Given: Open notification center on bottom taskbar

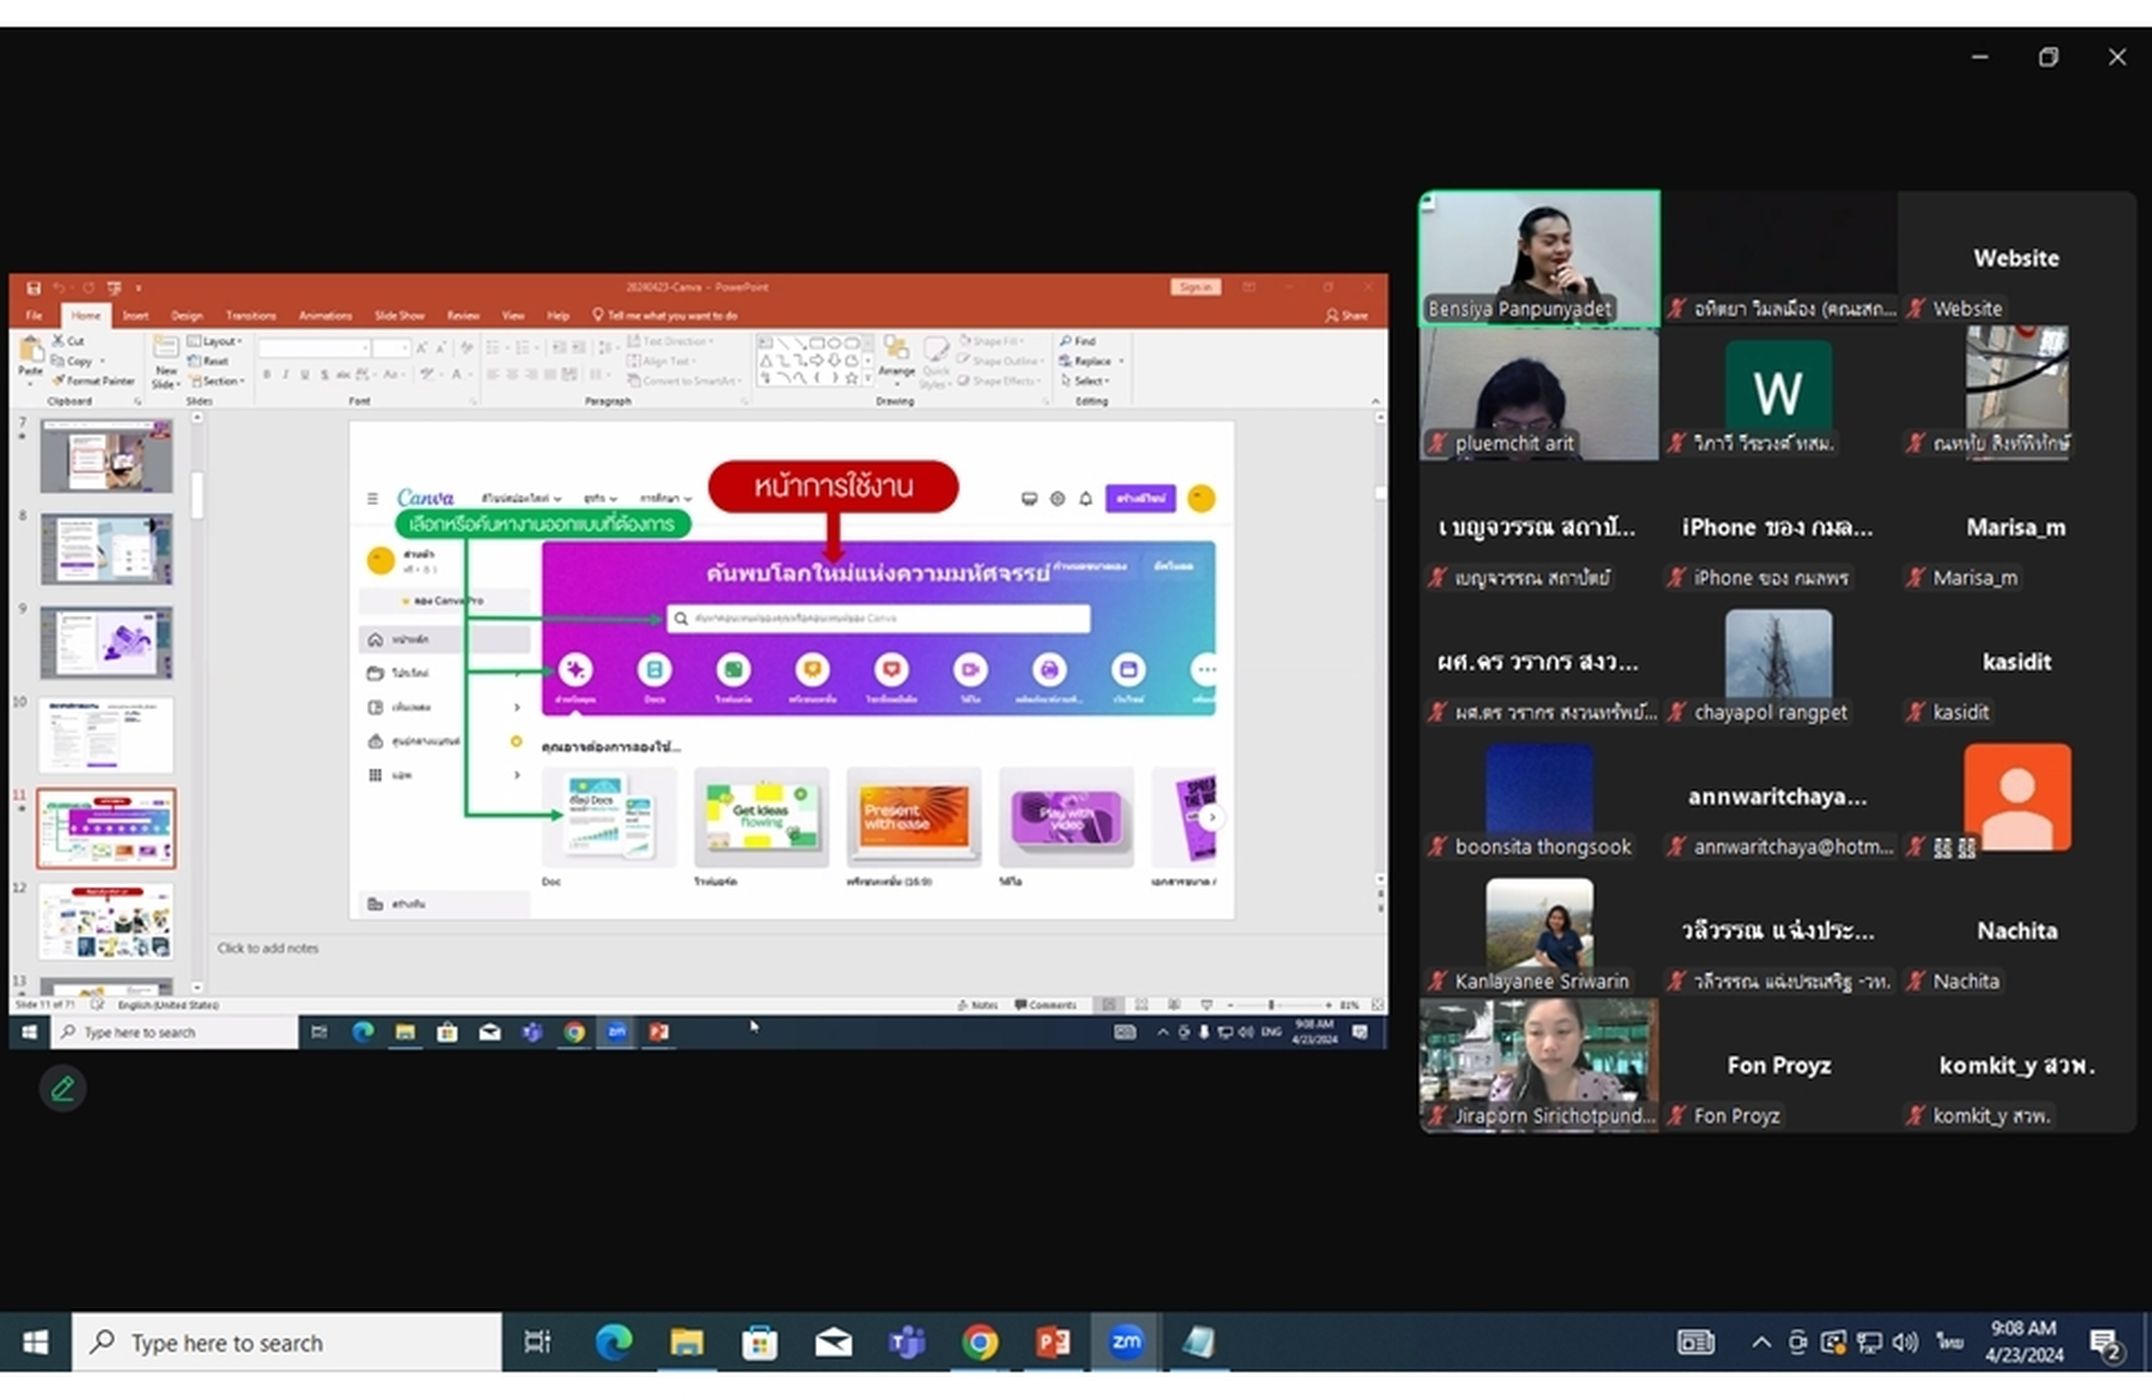Looking at the screenshot, I should coord(2104,1343).
